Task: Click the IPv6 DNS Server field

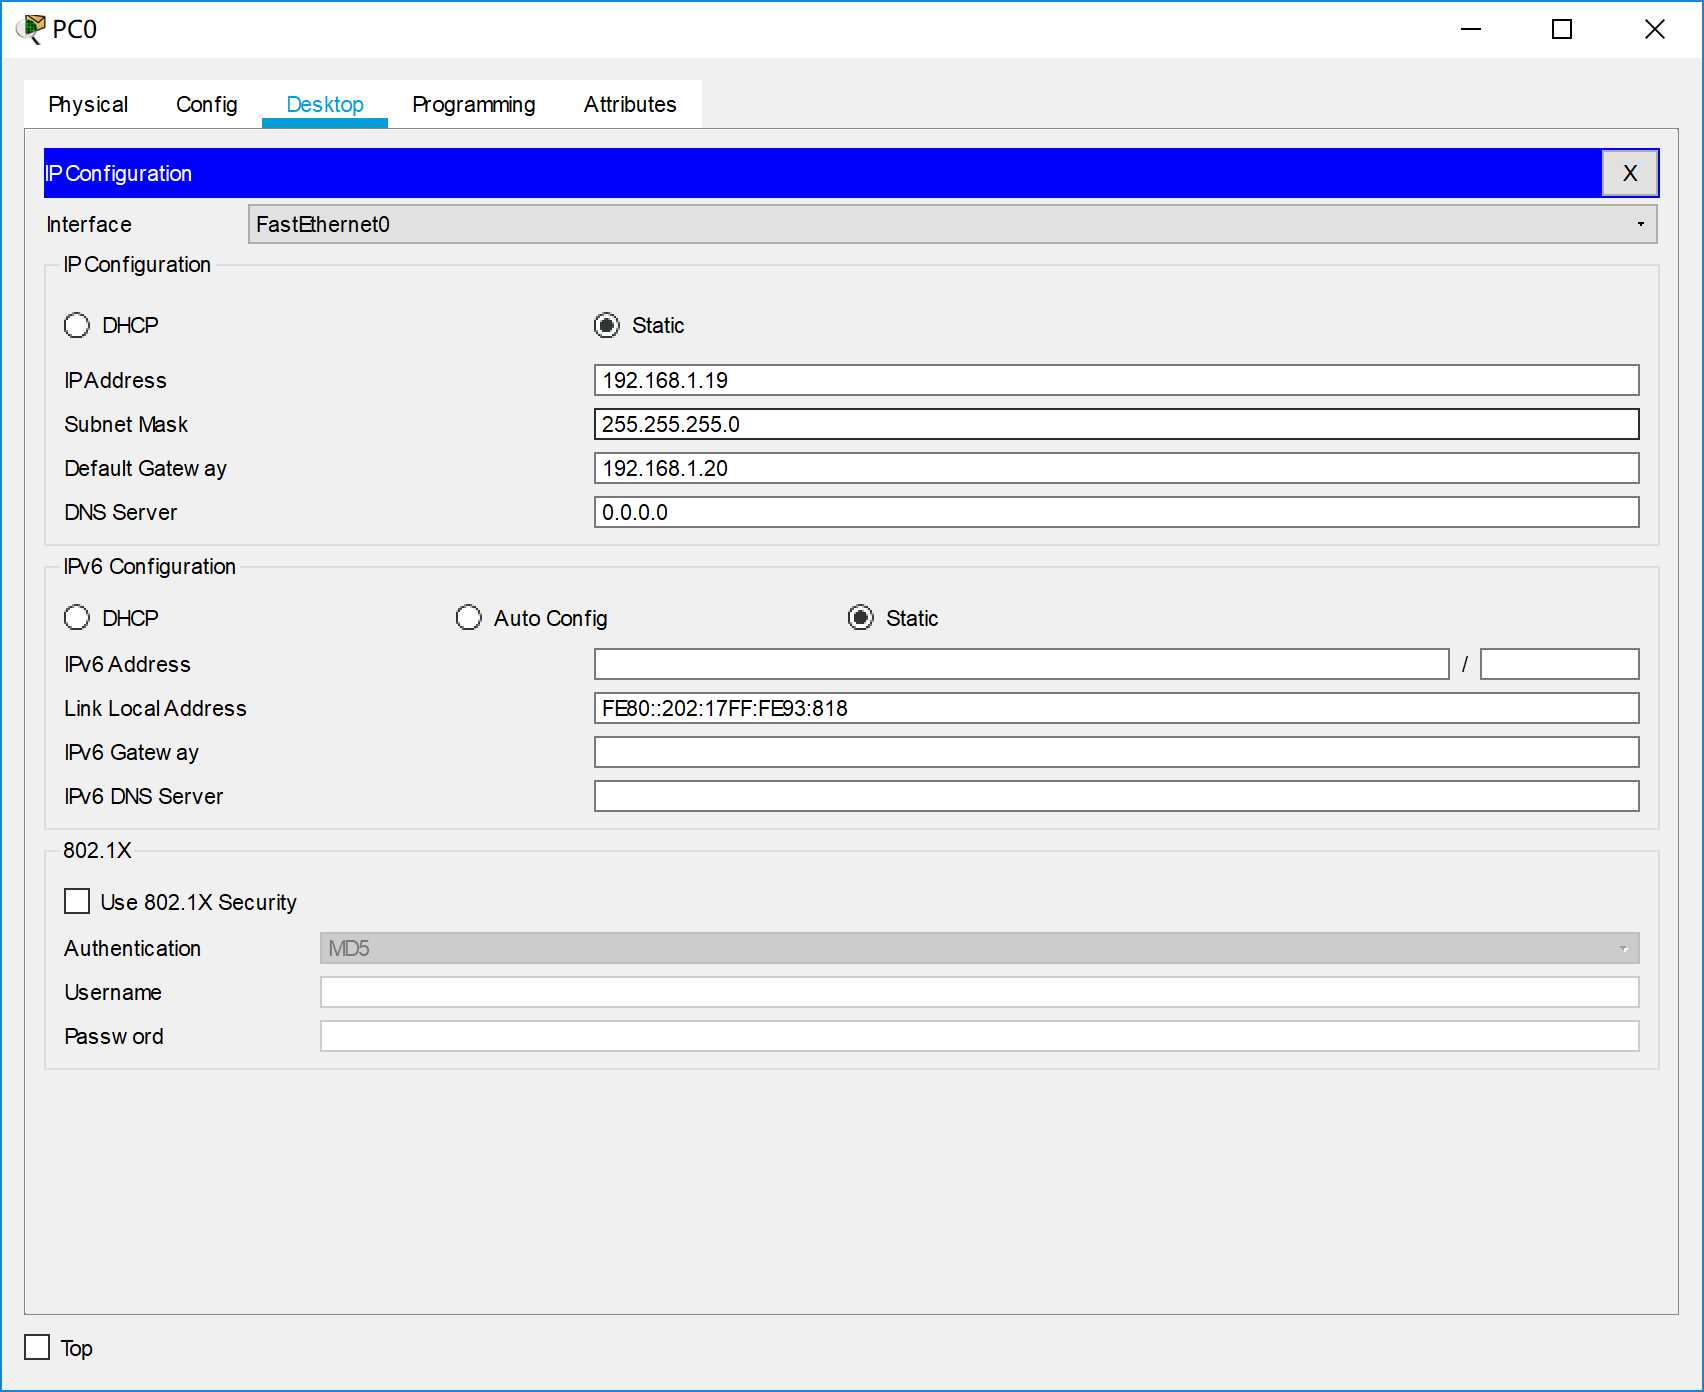Action: 1116,796
